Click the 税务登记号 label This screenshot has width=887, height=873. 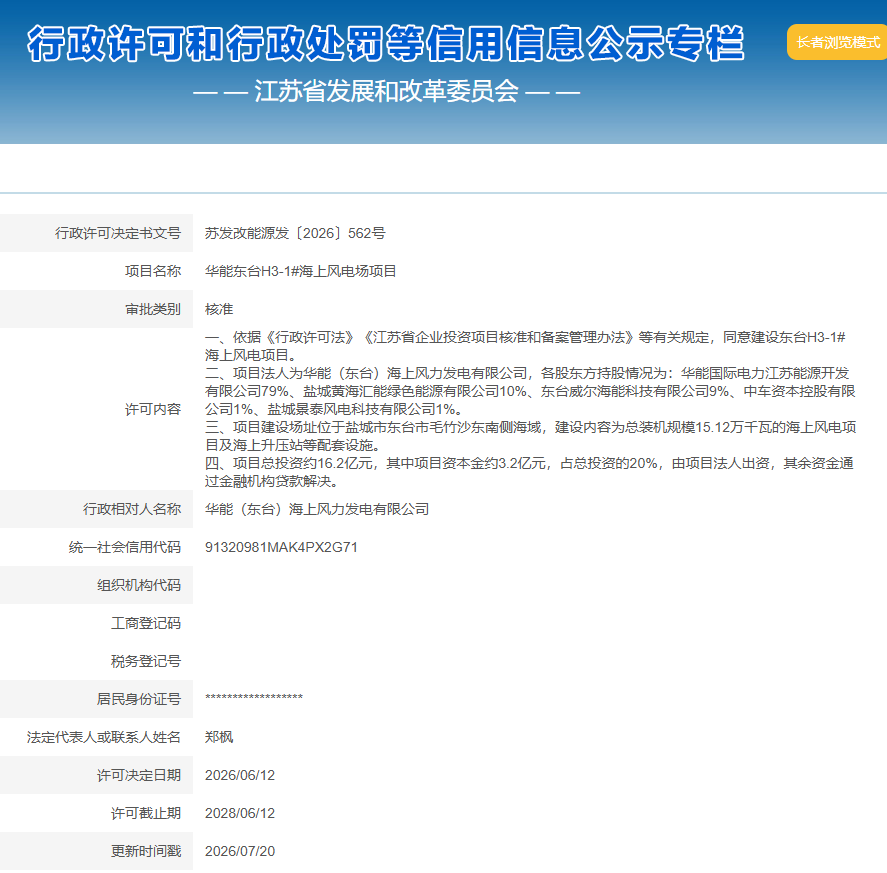click(x=146, y=661)
